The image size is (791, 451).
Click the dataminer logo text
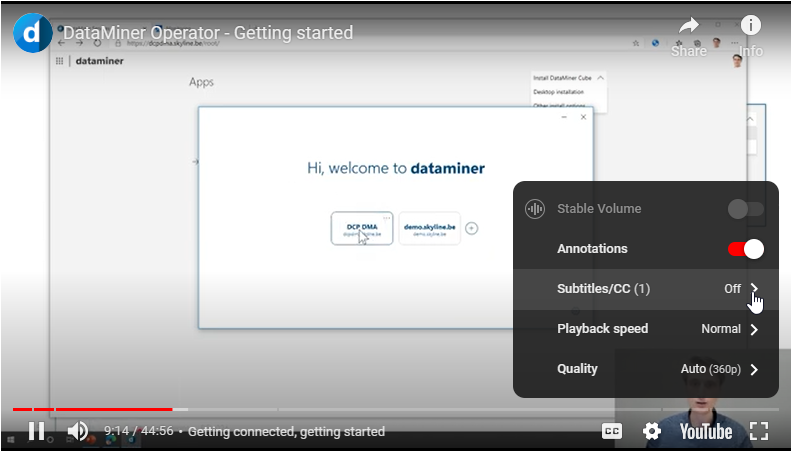point(99,61)
